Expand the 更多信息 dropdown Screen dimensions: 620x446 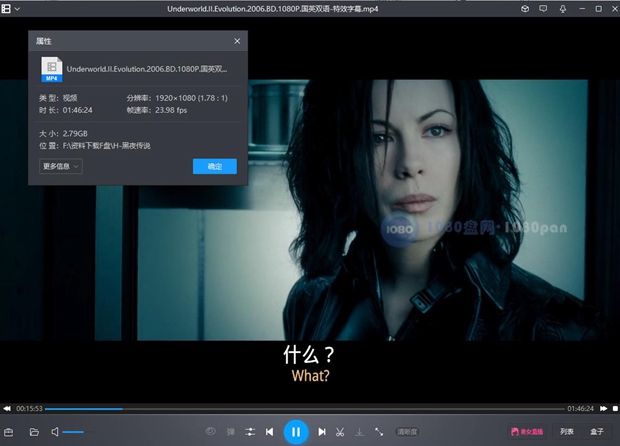(x=61, y=166)
